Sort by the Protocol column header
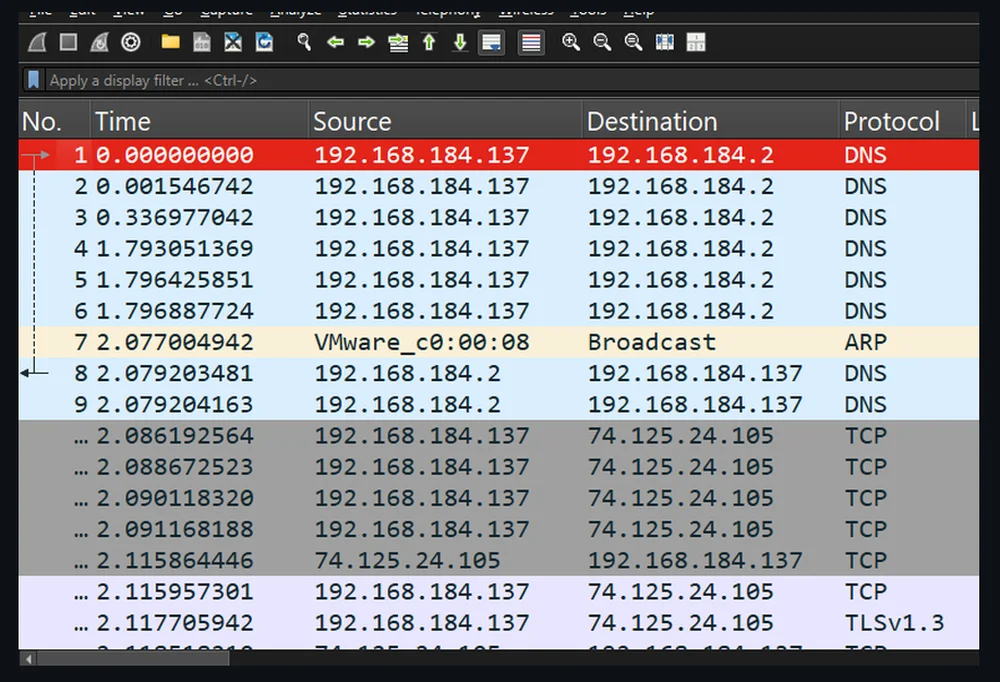This screenshot has width=1000, height=682. [902, 121]
